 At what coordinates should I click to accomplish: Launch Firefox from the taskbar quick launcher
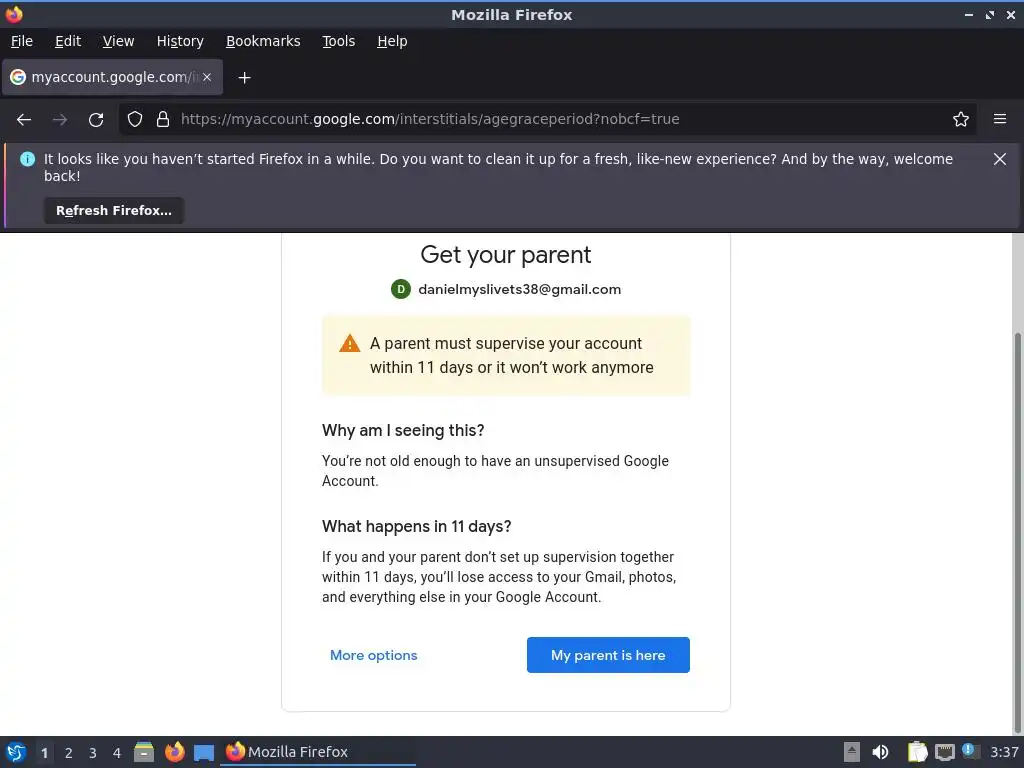pyautogui.click(x=174, y=752)
